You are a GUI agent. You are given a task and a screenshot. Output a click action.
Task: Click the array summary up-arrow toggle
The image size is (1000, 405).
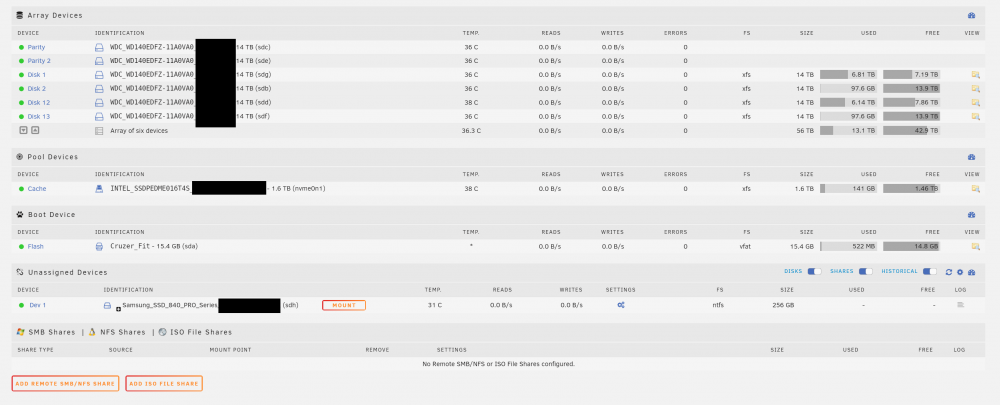[x=35, y=131]
